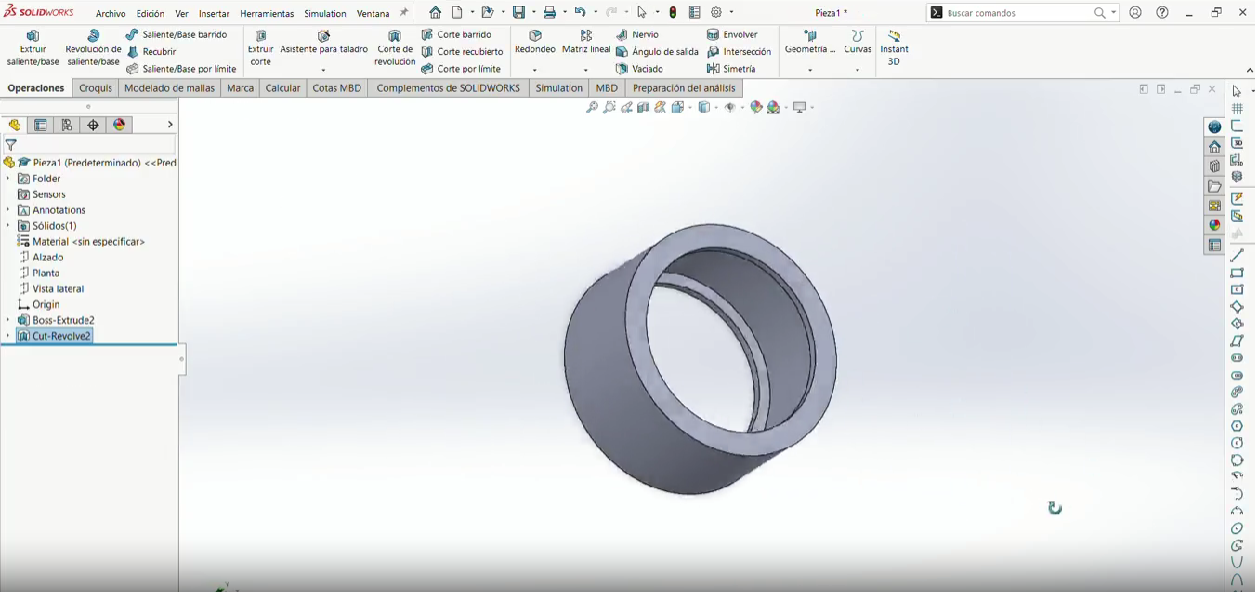Choose Corte por límite feature
The height and width of the screenshot is (592, 1255).
[461, 69]
